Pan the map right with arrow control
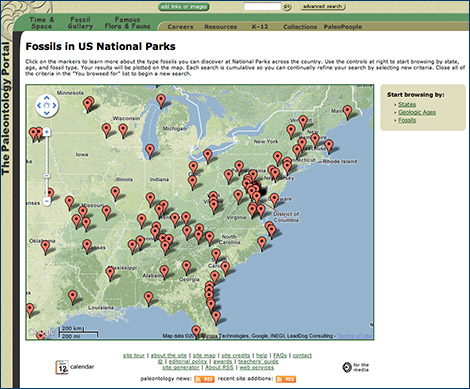 tap(54, 106)
